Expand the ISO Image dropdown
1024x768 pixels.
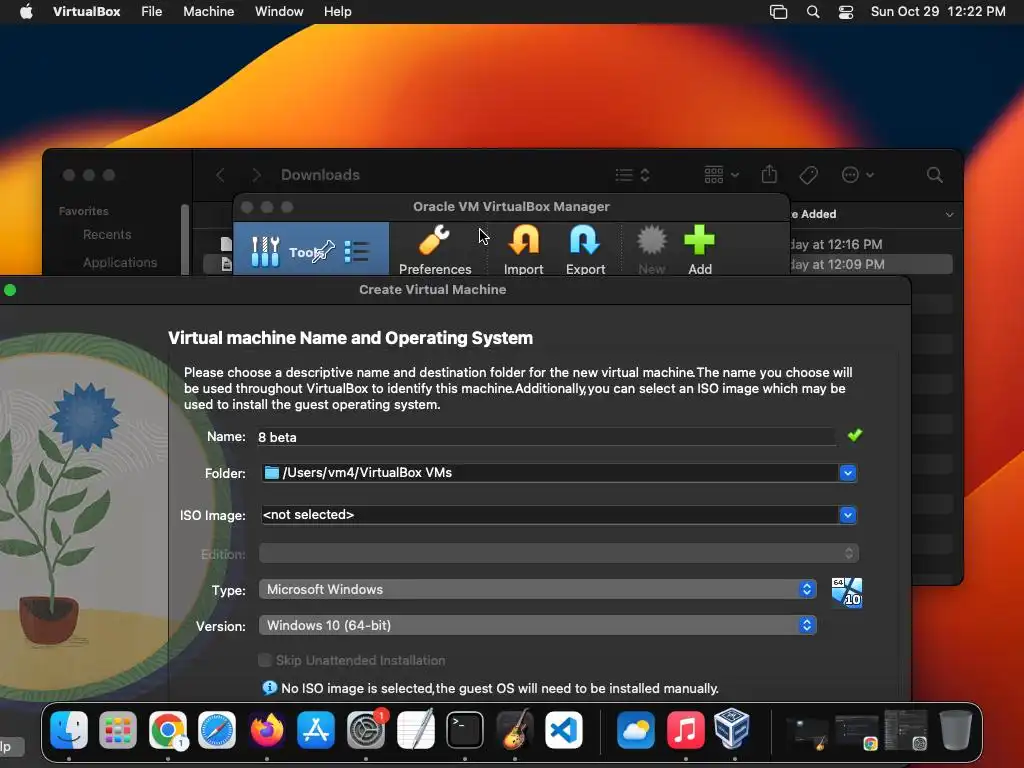coord(848,515)
